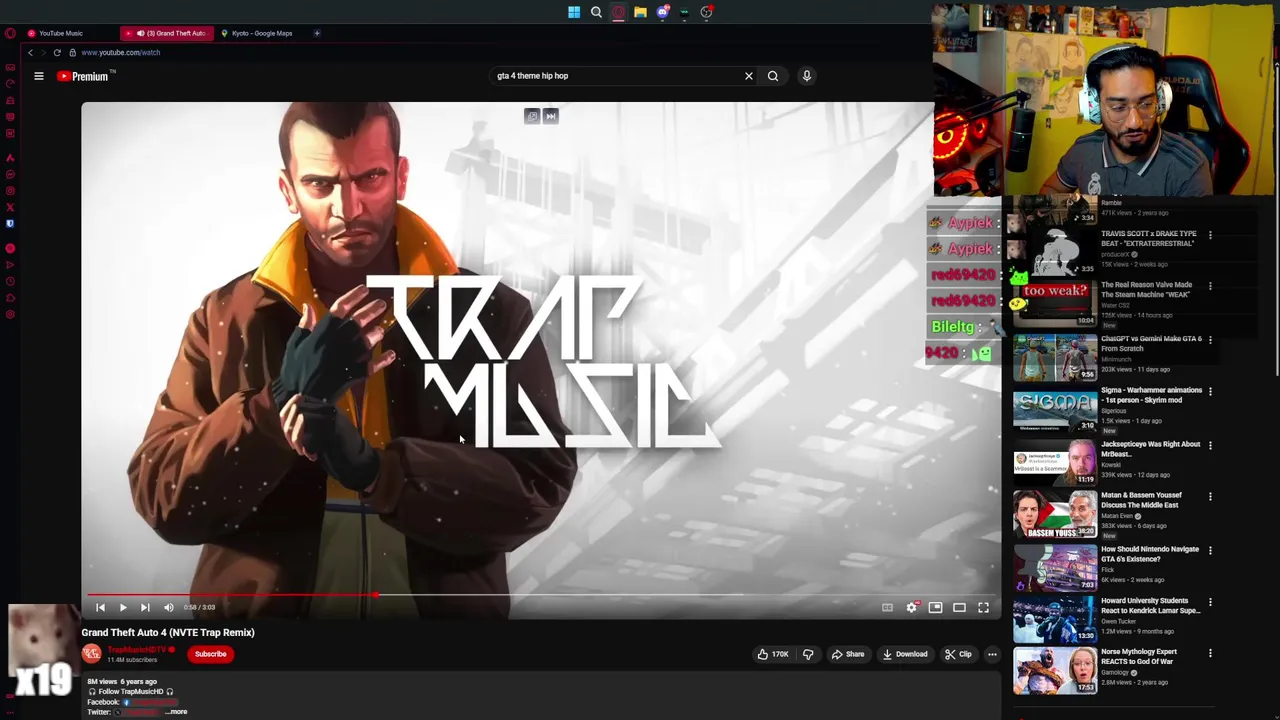The height and width of the screenshot is (720, 1280).
Task: Click the search magnifier button
Action: (773, 76)
